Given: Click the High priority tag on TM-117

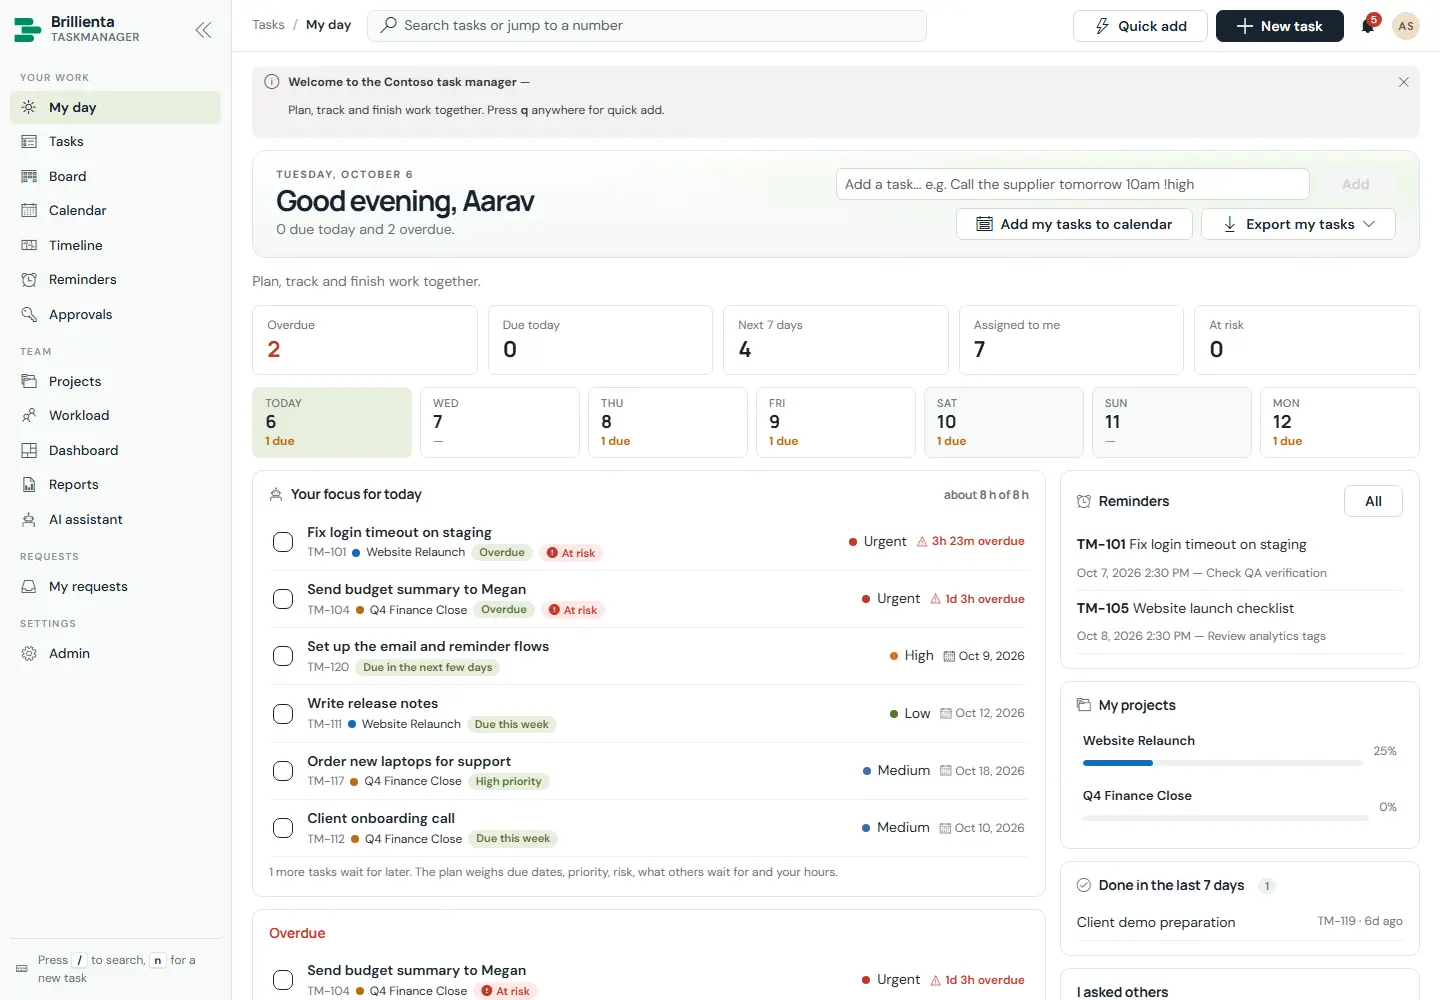Looking at the screenshot, I should point(508,782).
